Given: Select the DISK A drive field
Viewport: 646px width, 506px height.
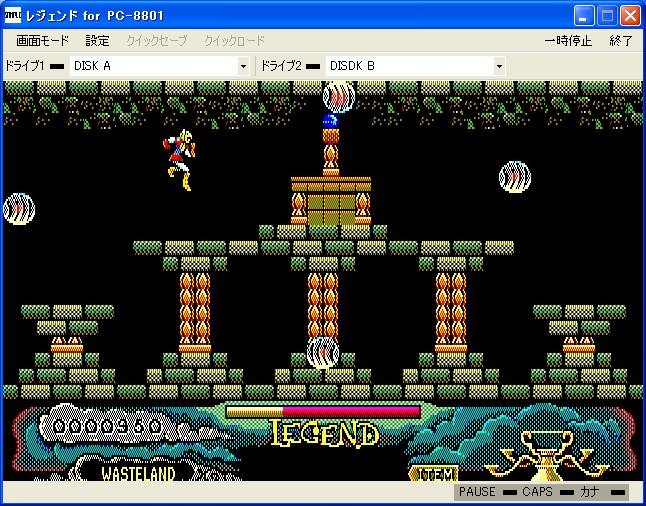Looking at the screenshot, I should point(159,66).
